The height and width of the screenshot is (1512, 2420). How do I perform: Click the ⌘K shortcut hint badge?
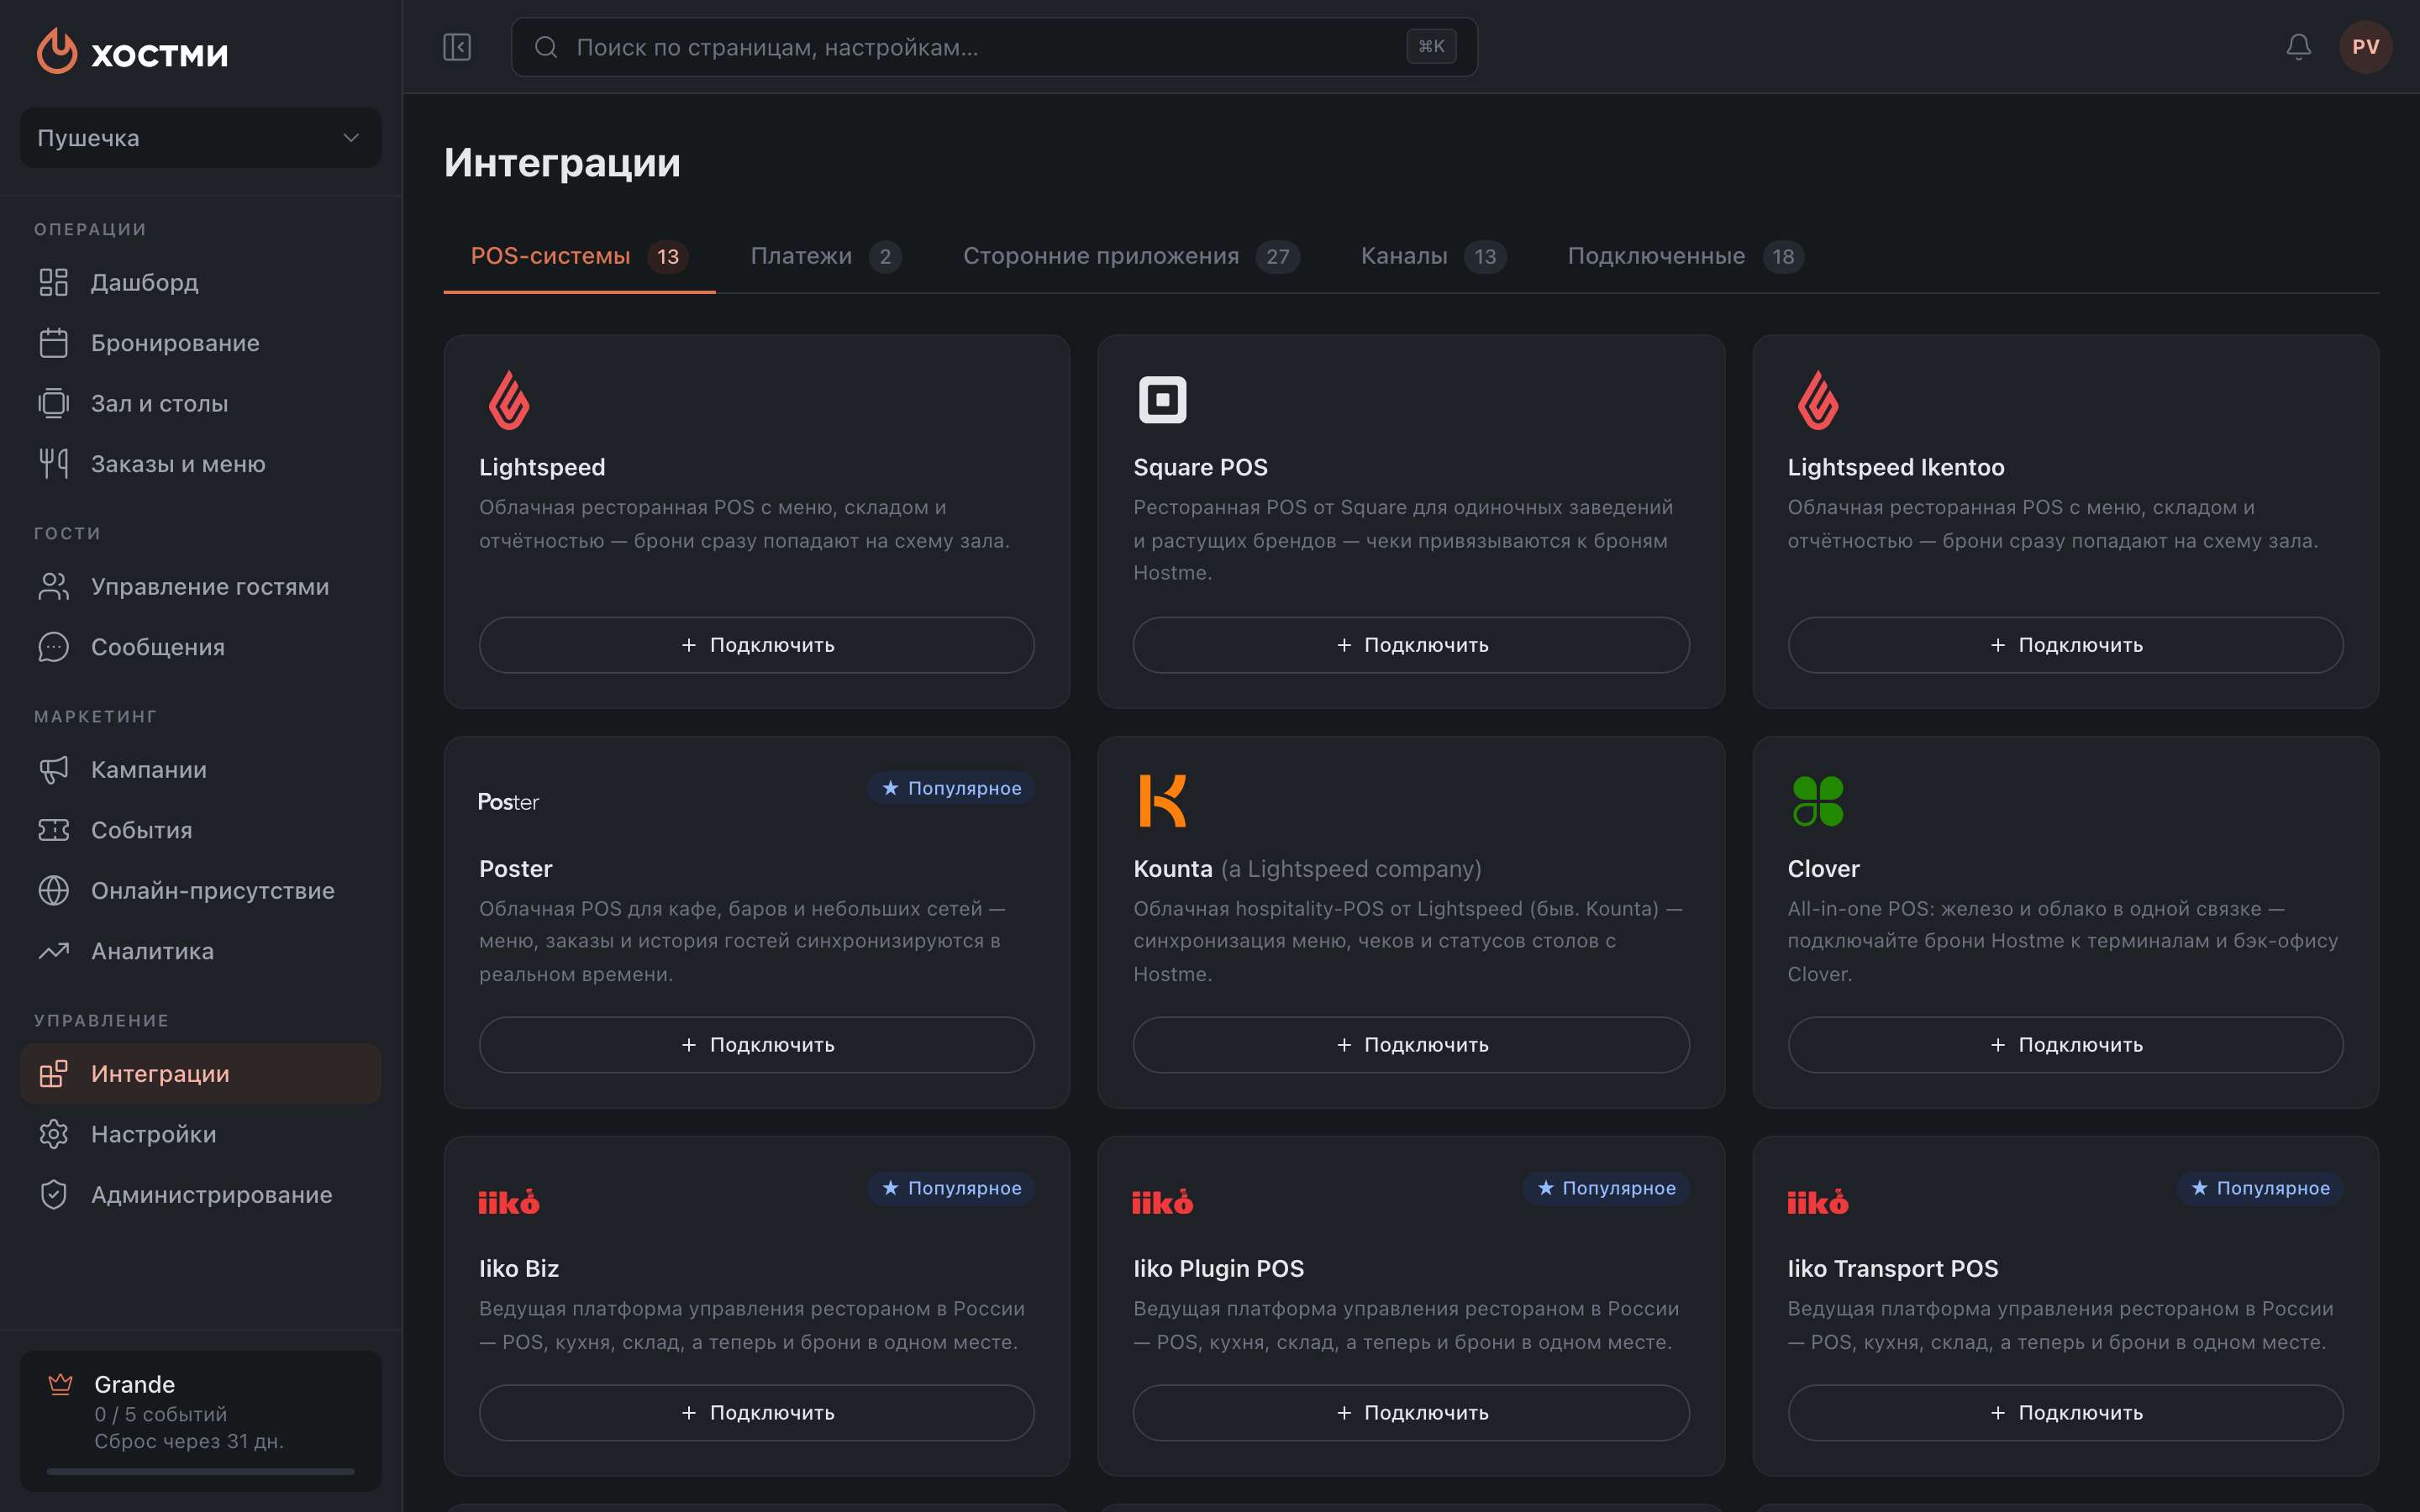click(1431, 47)
